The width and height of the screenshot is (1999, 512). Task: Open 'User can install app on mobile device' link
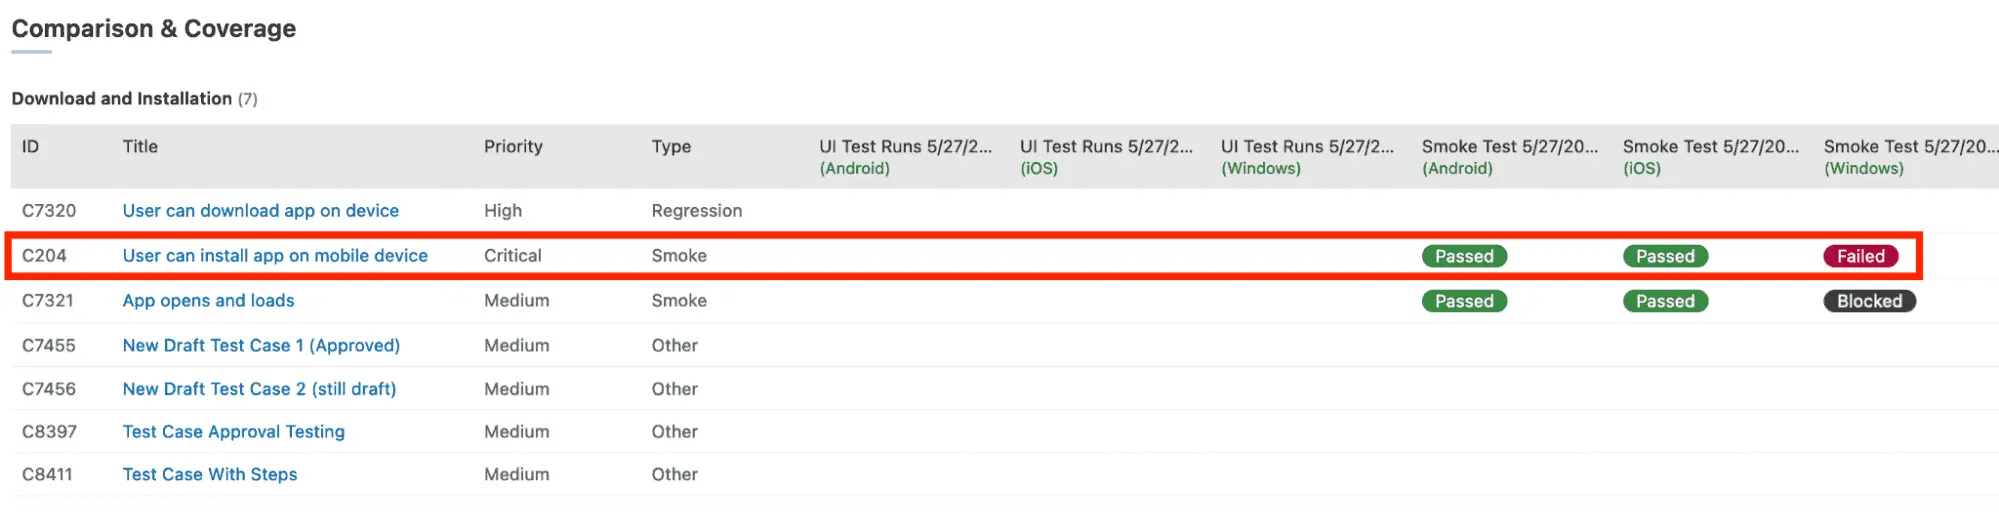(x=275, y=256)
